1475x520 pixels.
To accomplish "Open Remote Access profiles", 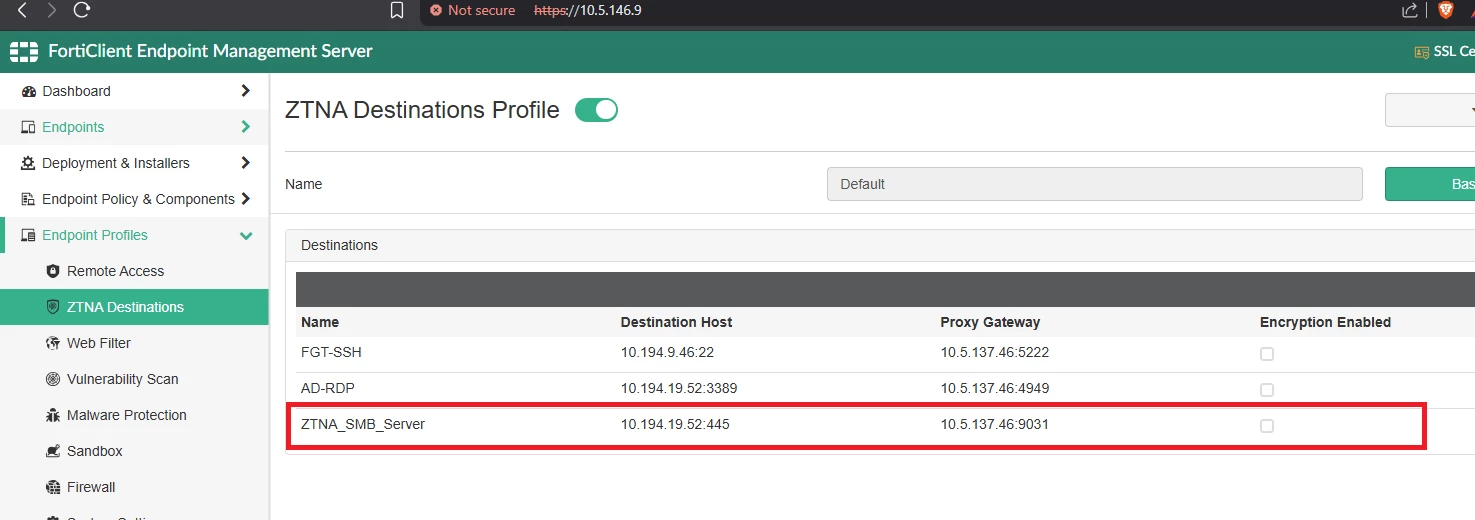I will click(x=115, y=271).
